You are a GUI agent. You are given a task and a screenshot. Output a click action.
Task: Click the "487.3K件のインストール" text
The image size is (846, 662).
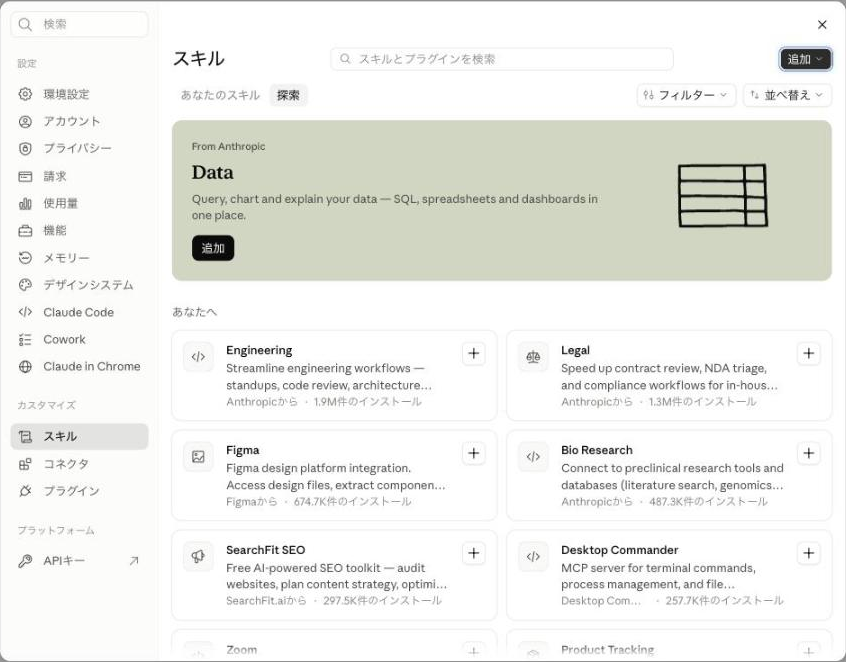pos(708,502)
